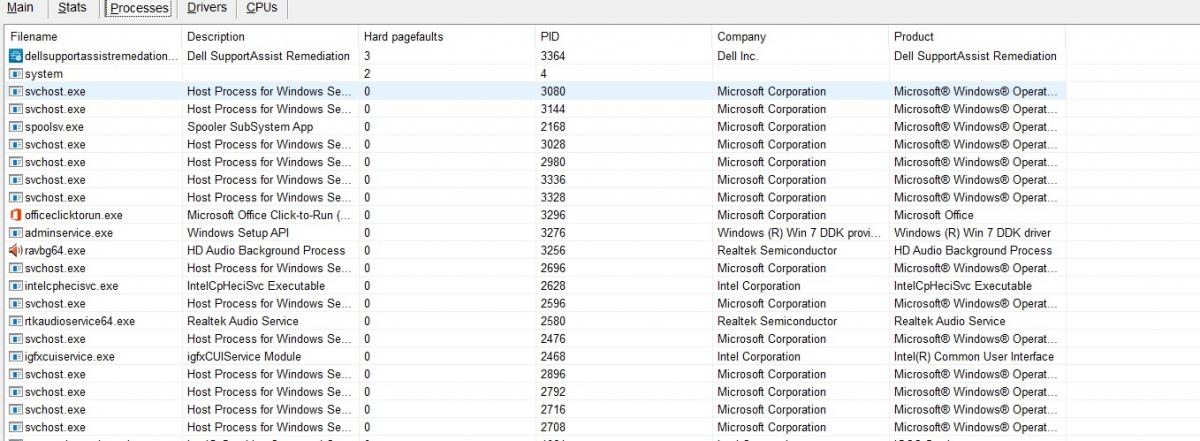
Task: Click the PID value 2580
Action: [553, 321]
